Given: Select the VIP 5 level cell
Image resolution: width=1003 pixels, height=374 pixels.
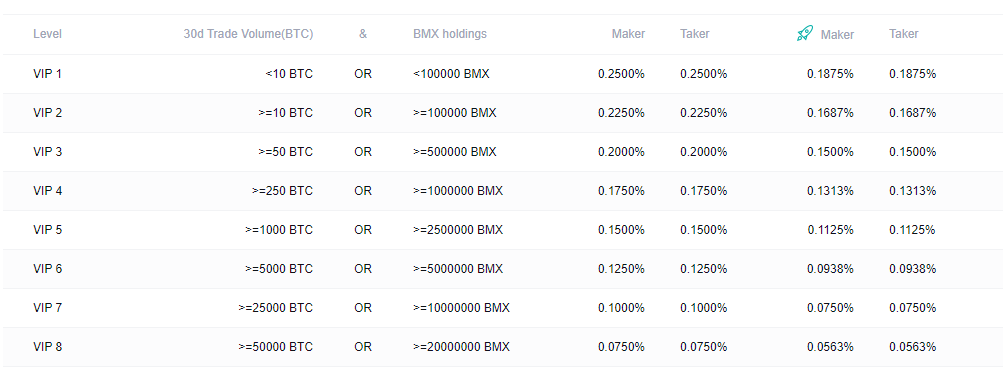Looking at the screenshot, I should point(47,230).
